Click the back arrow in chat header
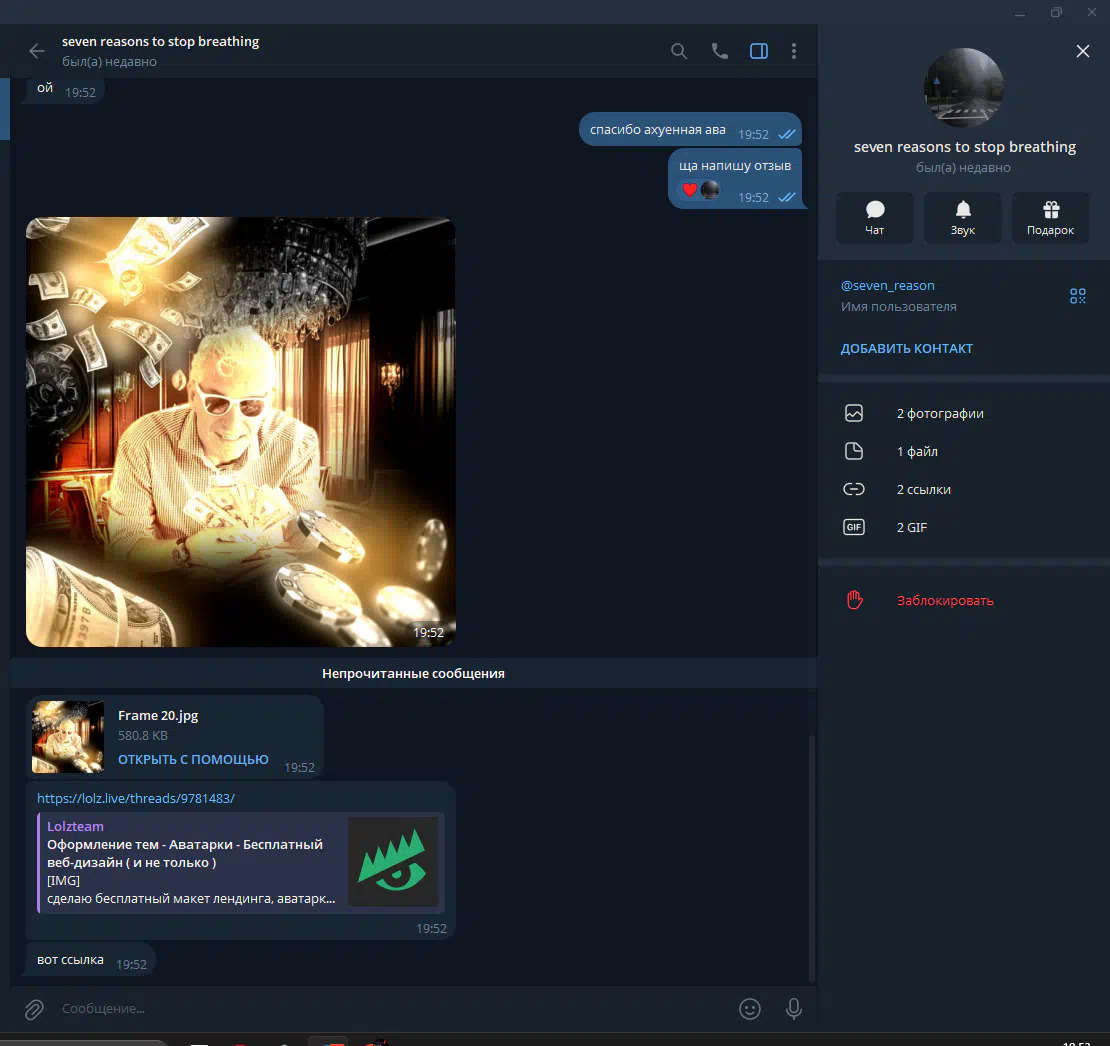Viewport: 1110px width, 1046px height. [37, 51]
